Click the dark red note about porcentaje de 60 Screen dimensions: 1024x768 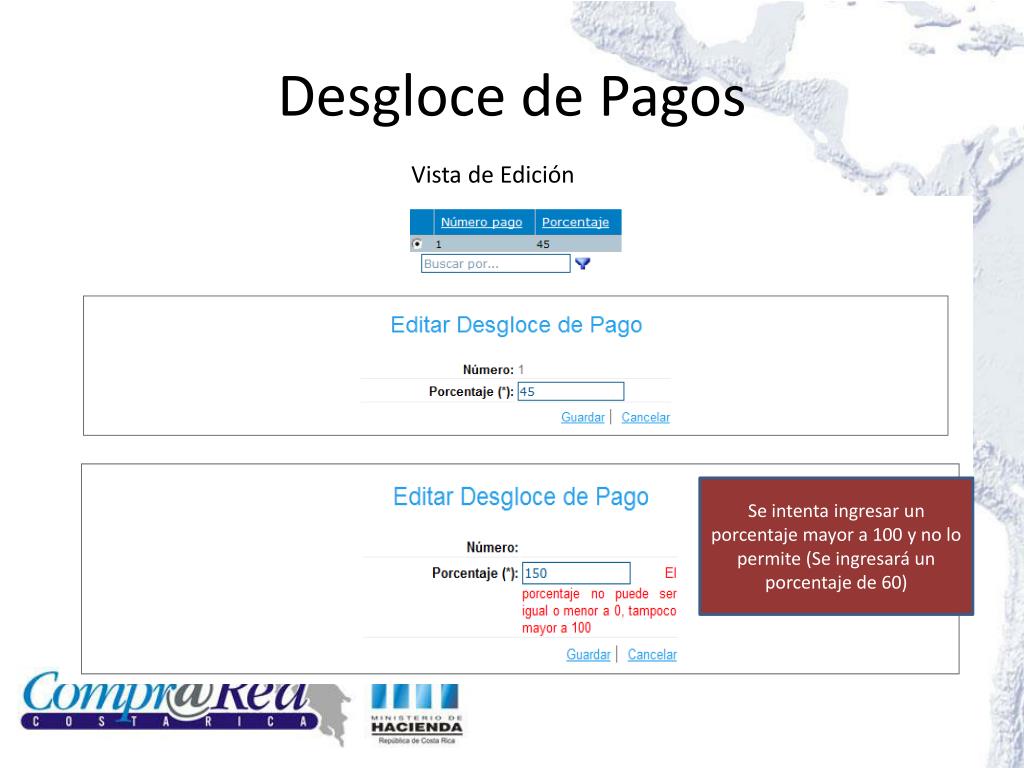point(836,546)
